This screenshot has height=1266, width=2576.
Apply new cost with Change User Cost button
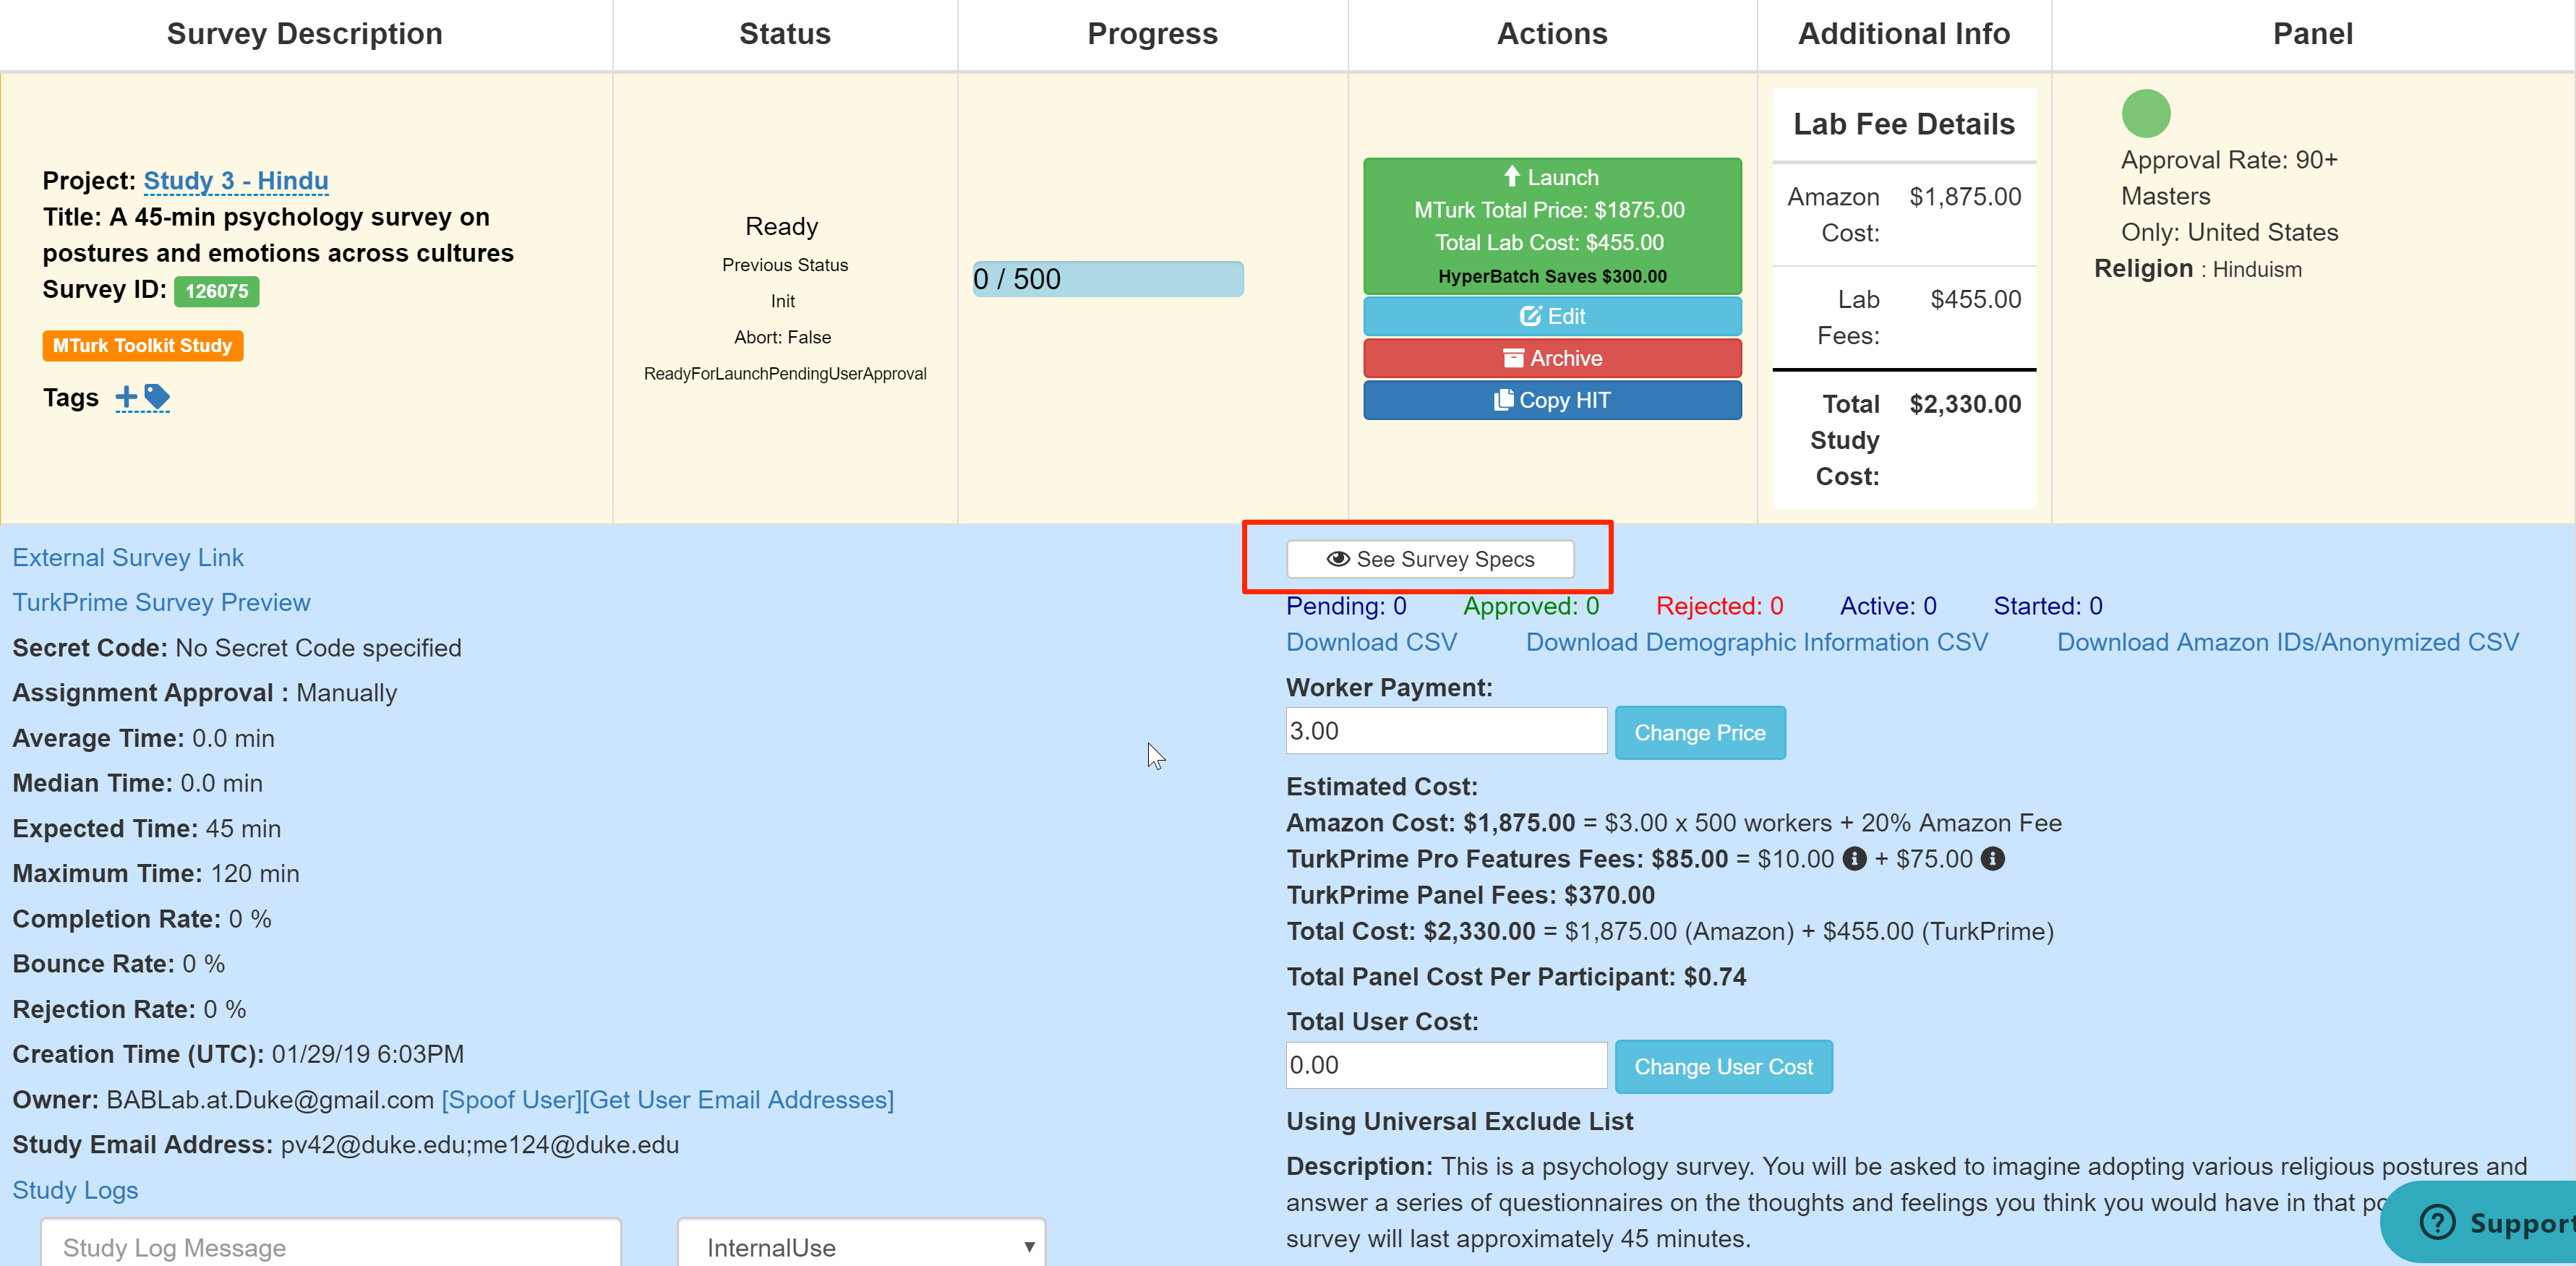(x=1724, y=1066)
